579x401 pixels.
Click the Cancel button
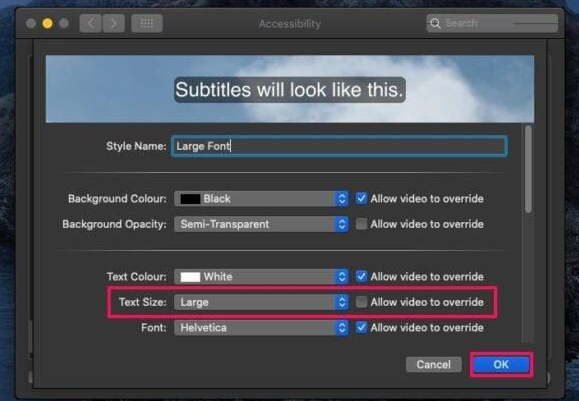(434, 364)
